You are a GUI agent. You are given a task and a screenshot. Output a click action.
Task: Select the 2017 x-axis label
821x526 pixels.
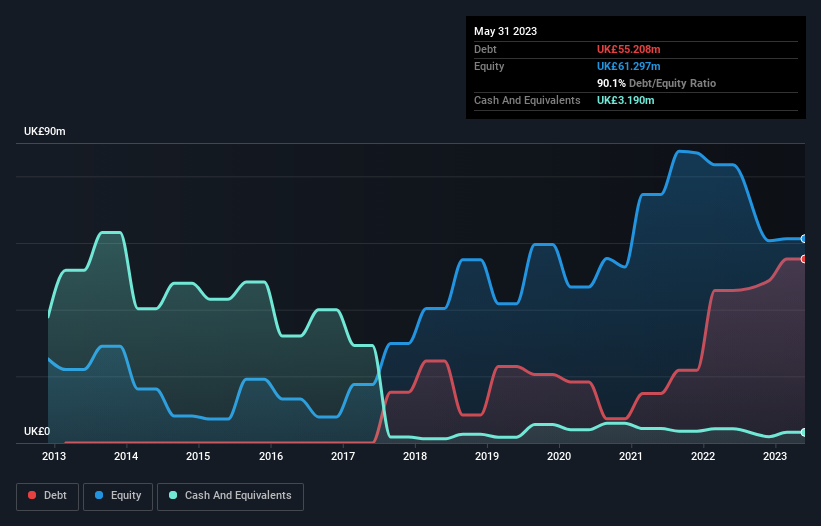pyautogui.click(x=343, y=456)
